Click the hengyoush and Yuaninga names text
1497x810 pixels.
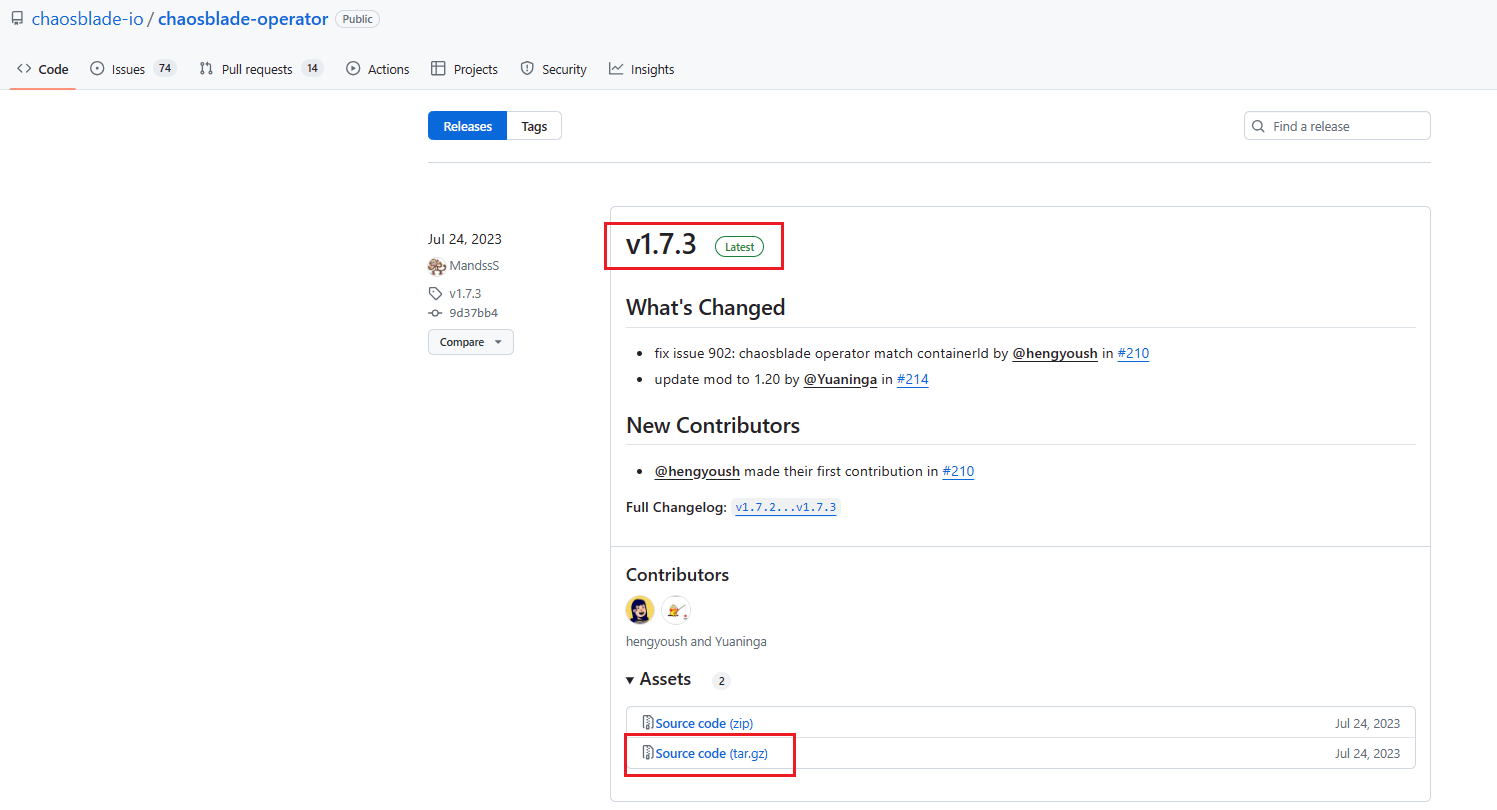pos(696,641)
